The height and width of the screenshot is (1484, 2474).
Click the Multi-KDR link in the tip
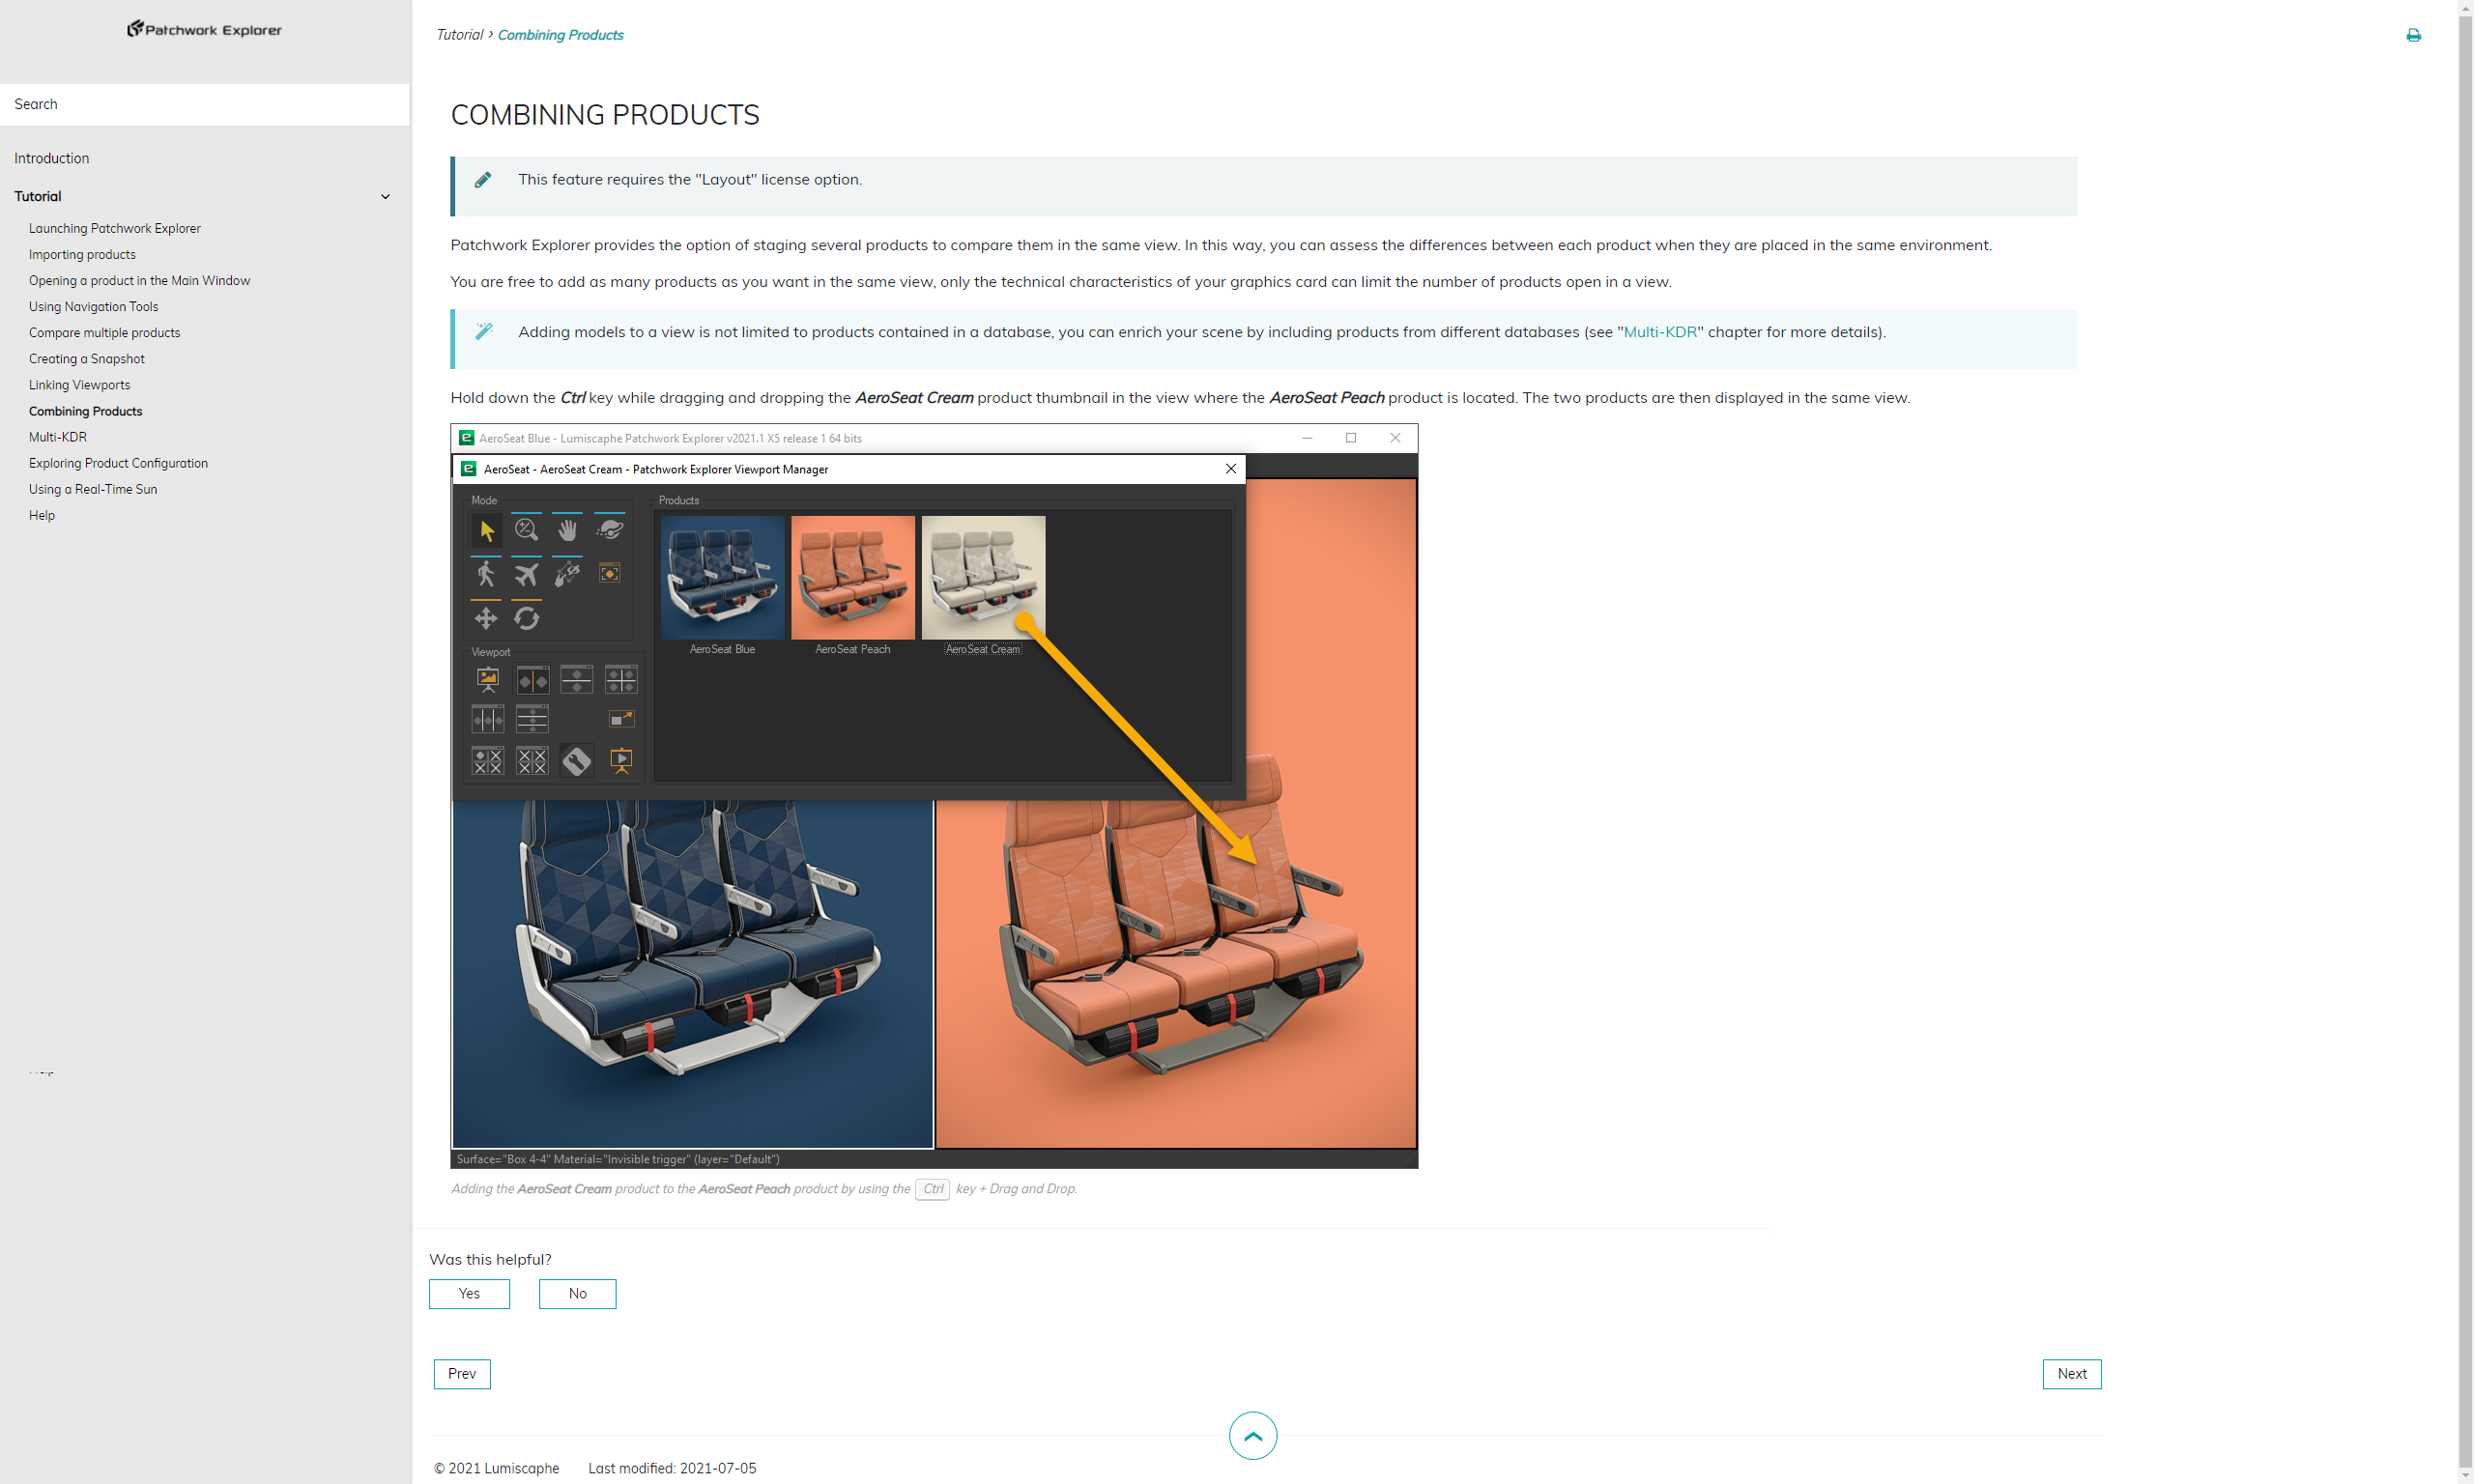1659,332
